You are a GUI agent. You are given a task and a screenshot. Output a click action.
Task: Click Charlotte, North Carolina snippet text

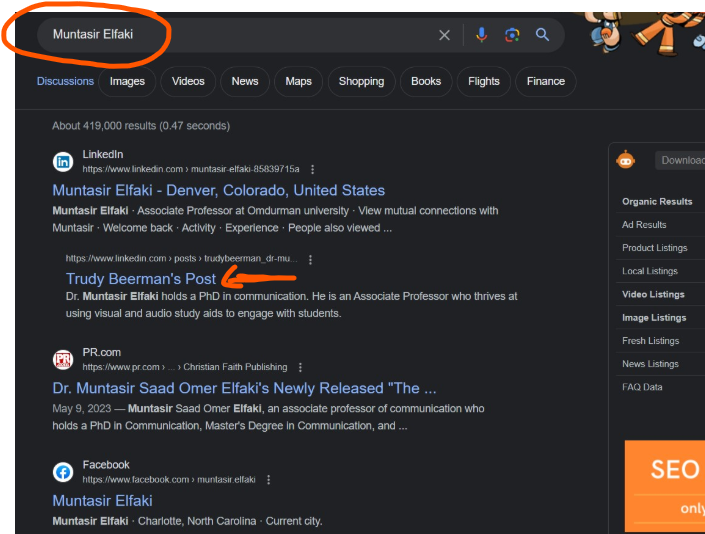tap(197, 521)
